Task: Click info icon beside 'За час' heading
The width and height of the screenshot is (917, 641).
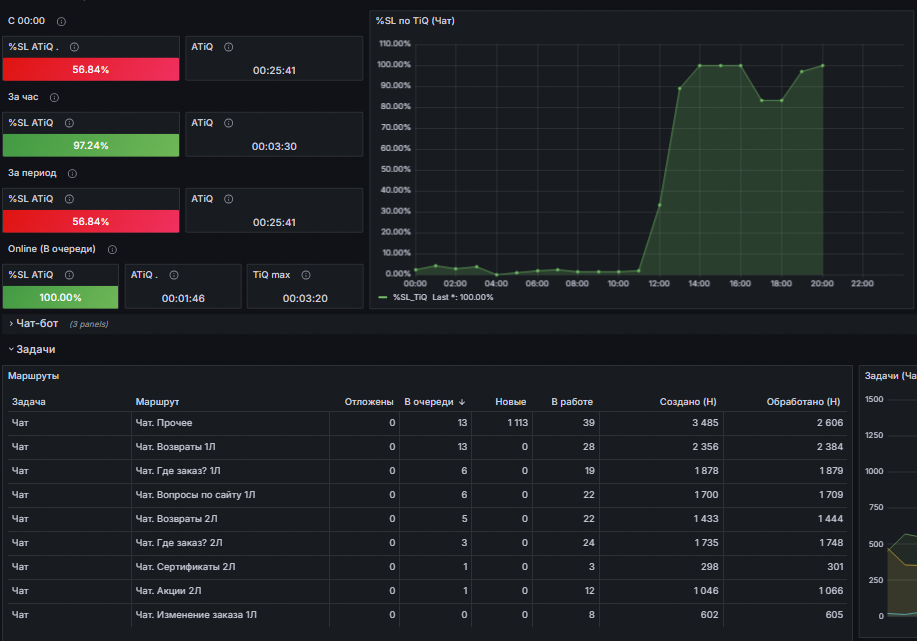Action: pos(54,98)
